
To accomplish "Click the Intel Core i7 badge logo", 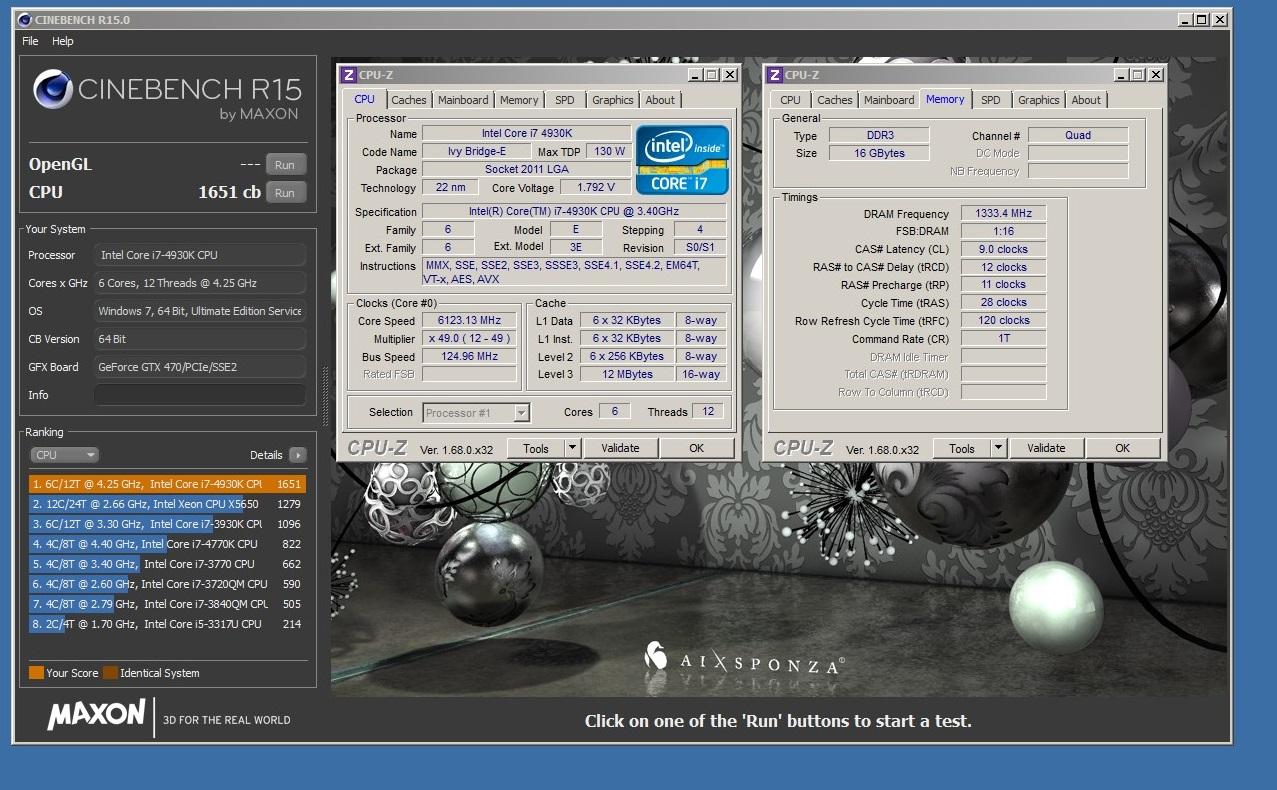I will (682, 160).
